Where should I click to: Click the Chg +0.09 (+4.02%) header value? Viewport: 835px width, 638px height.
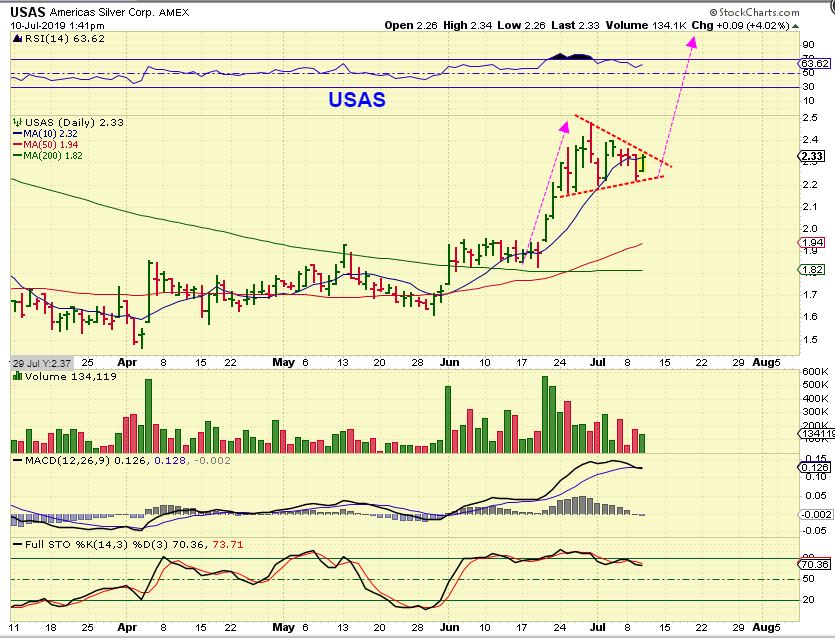coord(740,26)
